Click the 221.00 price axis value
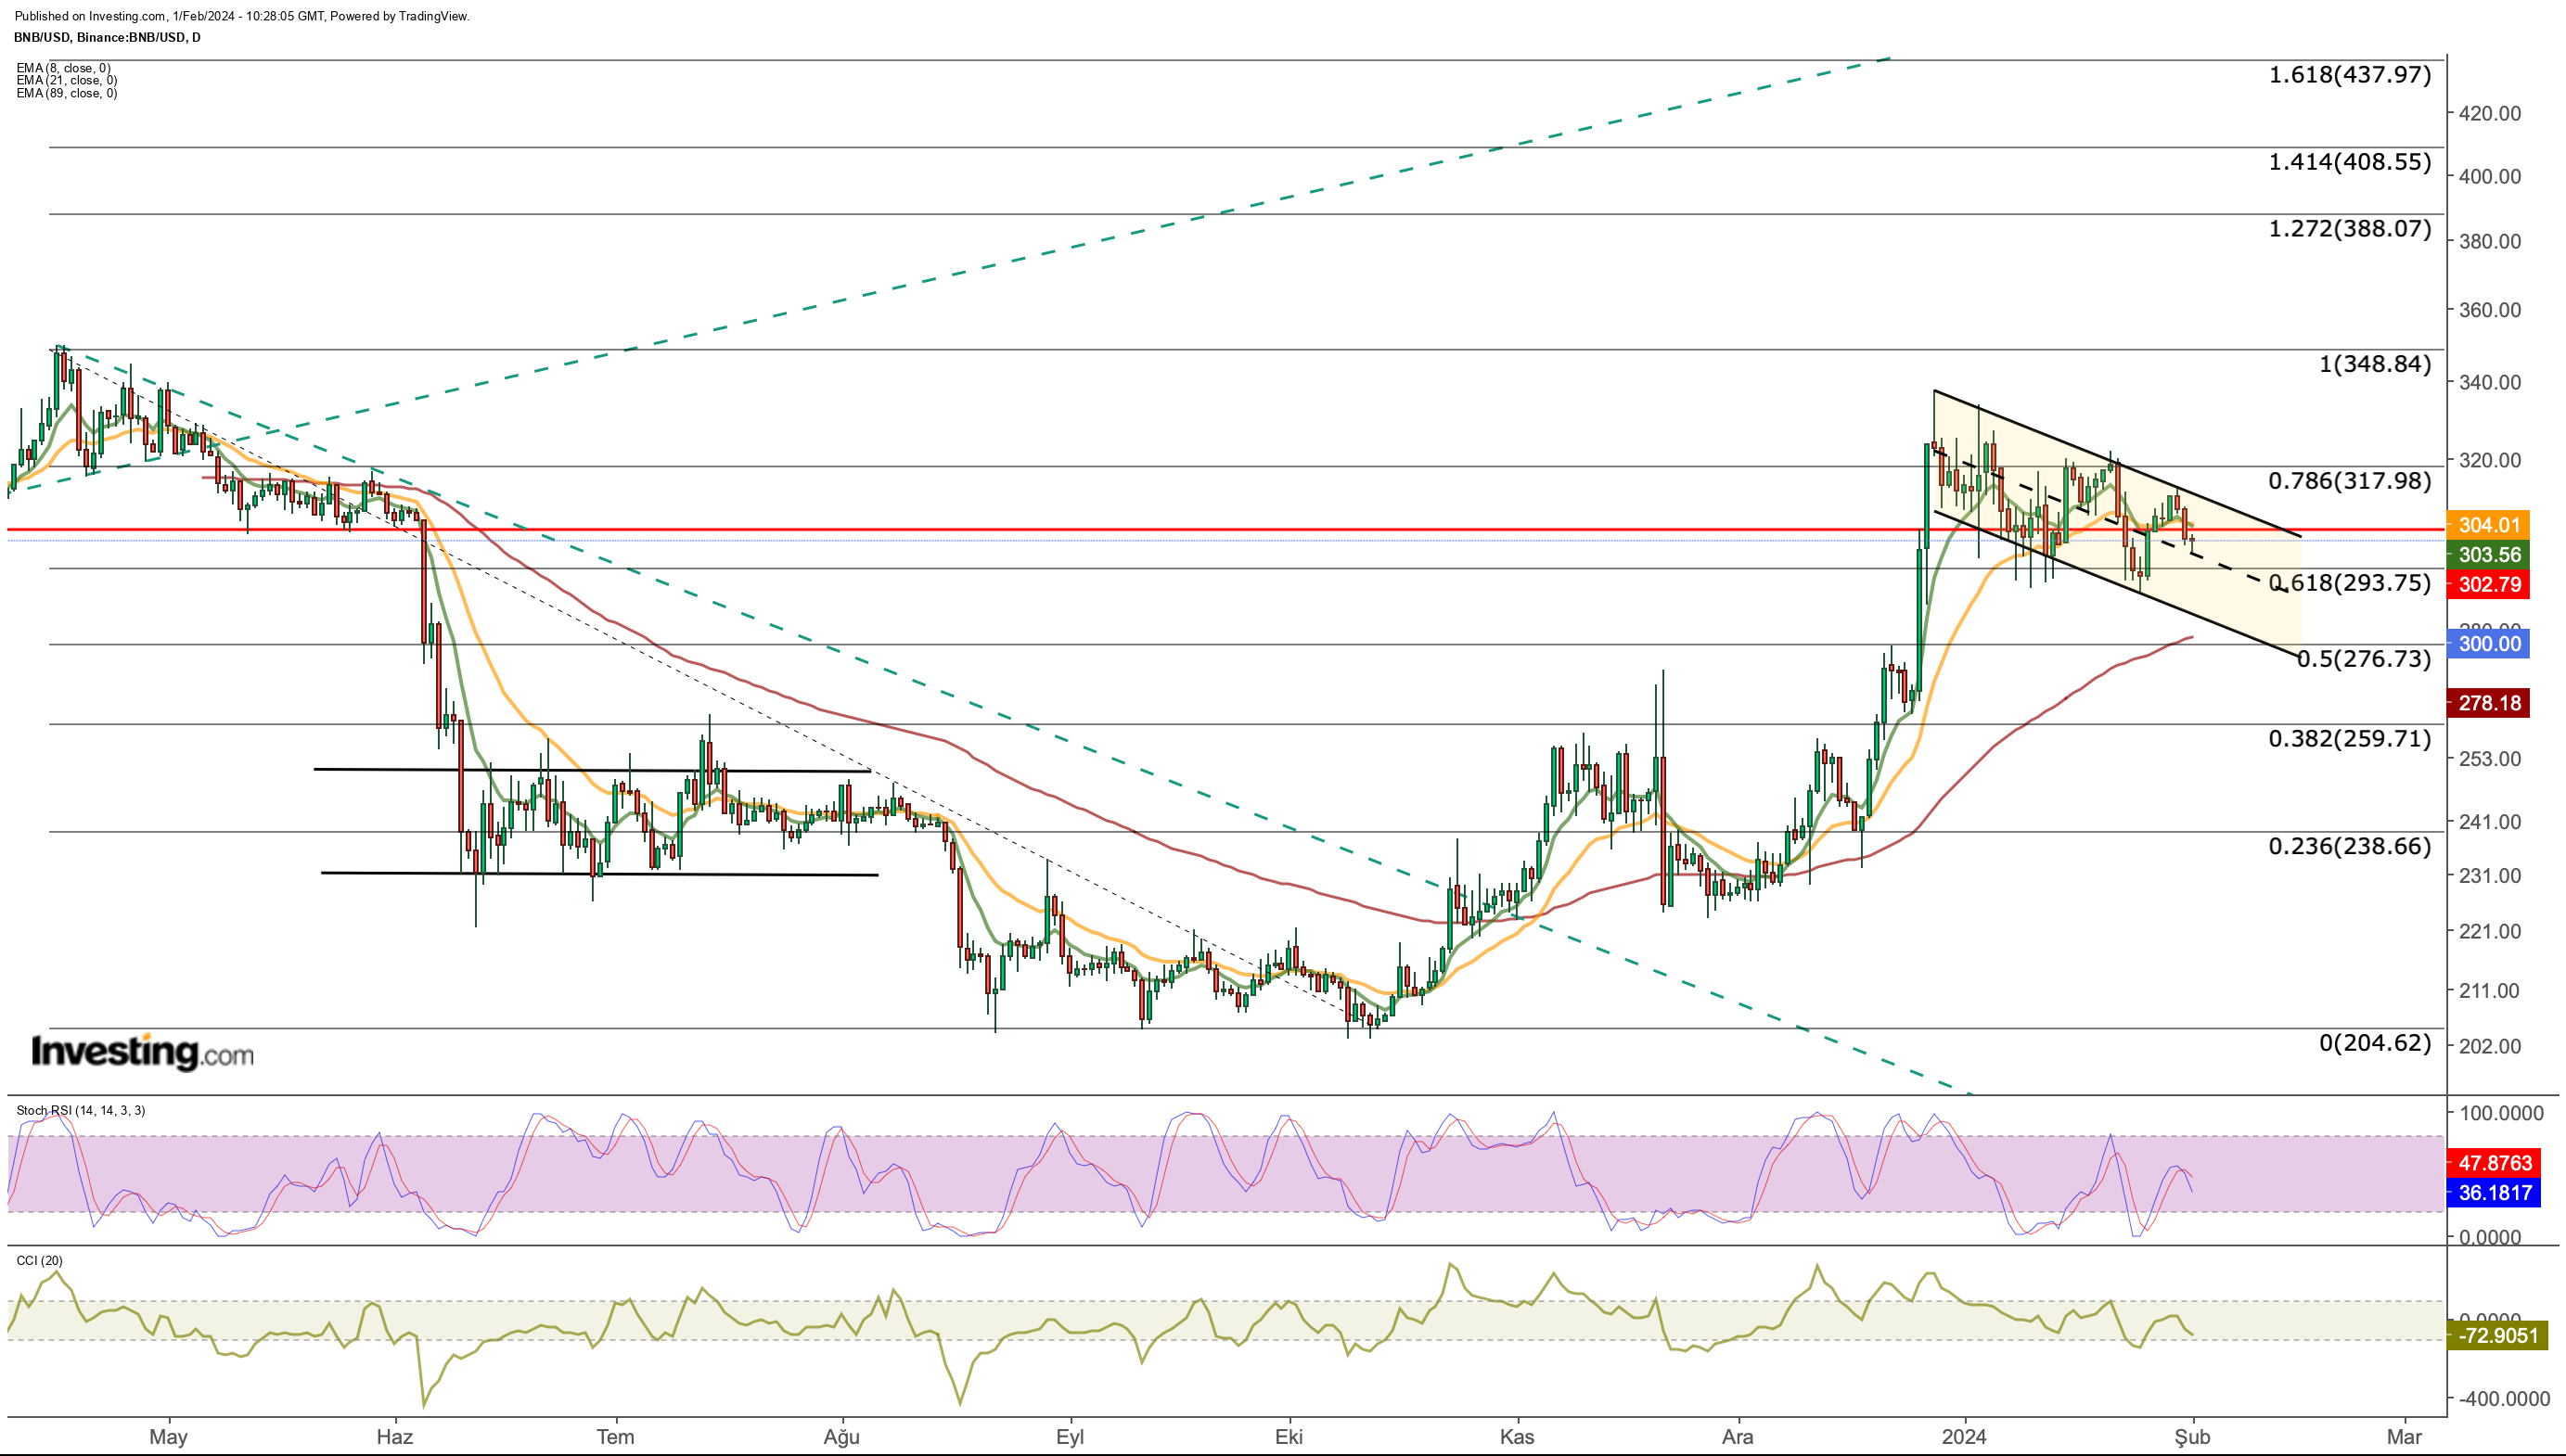The width and height of the screenshot is (2566, 1456). [2490, 931]
